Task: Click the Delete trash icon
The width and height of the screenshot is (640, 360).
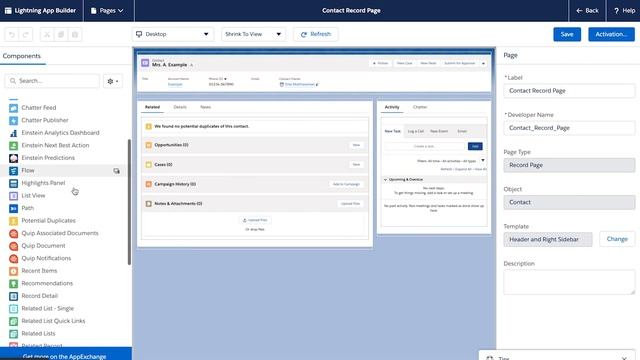Action: pyautogui.click(x=75, y=35)
